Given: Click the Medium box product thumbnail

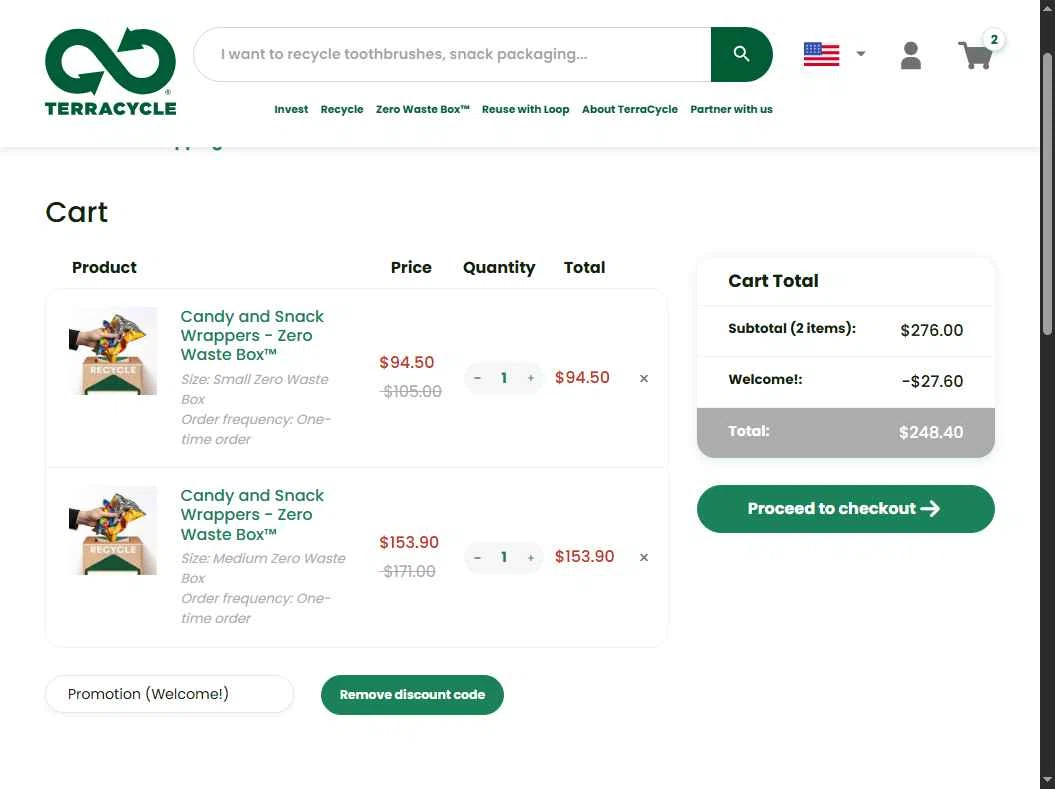Looking at the screenshot, I should [x=113, y=531].
